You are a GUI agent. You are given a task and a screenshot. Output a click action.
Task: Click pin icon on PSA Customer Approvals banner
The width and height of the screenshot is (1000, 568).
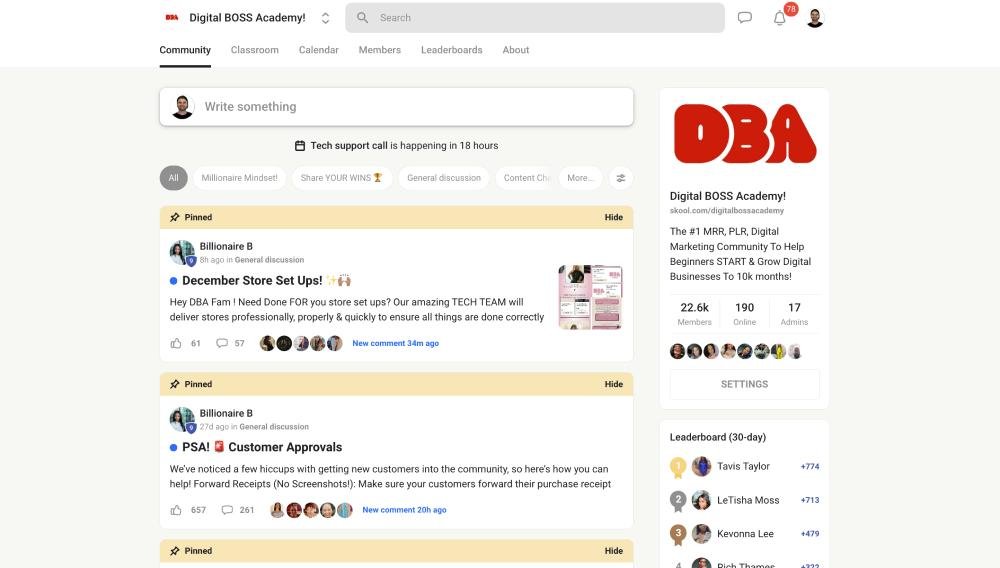point(175,384)
